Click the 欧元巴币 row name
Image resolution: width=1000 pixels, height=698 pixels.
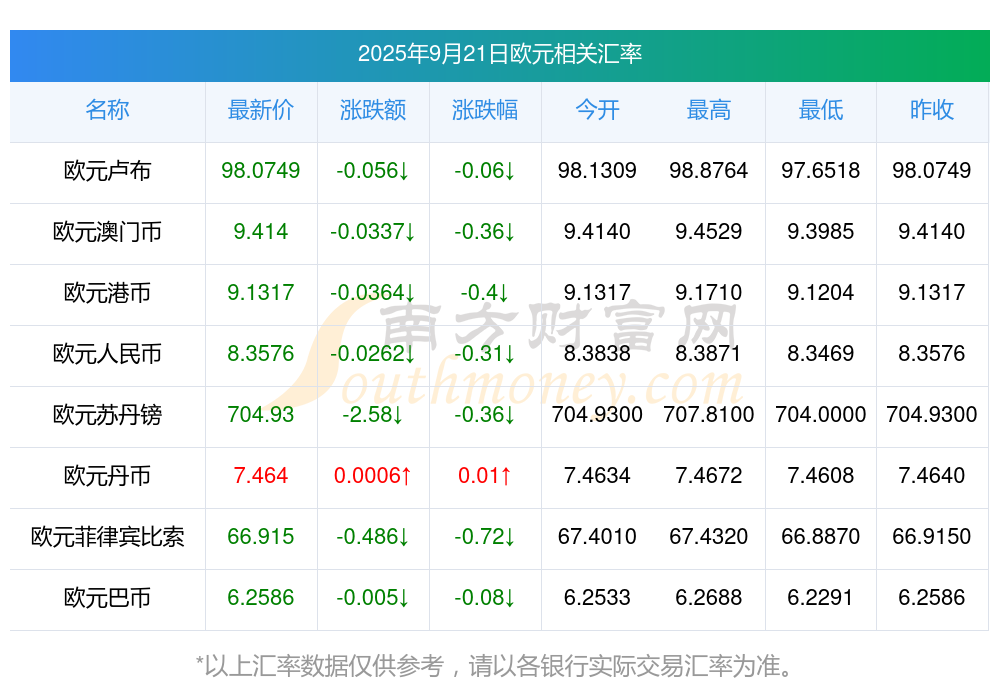[x=107, y=598]
